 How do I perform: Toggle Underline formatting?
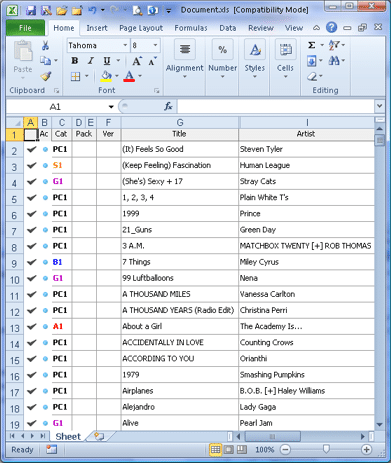point(107,61)
